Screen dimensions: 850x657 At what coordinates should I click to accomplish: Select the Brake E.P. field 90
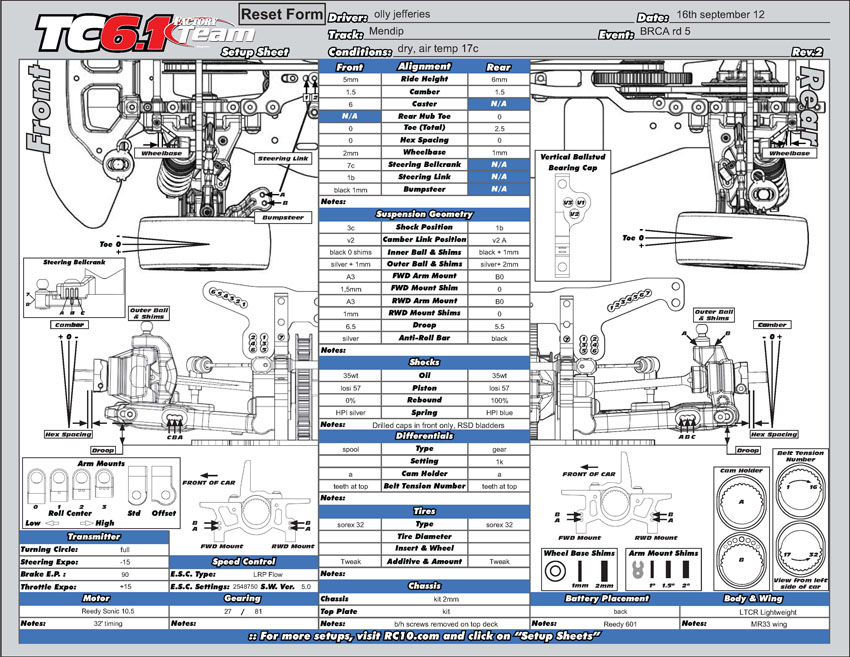[125, 575]
